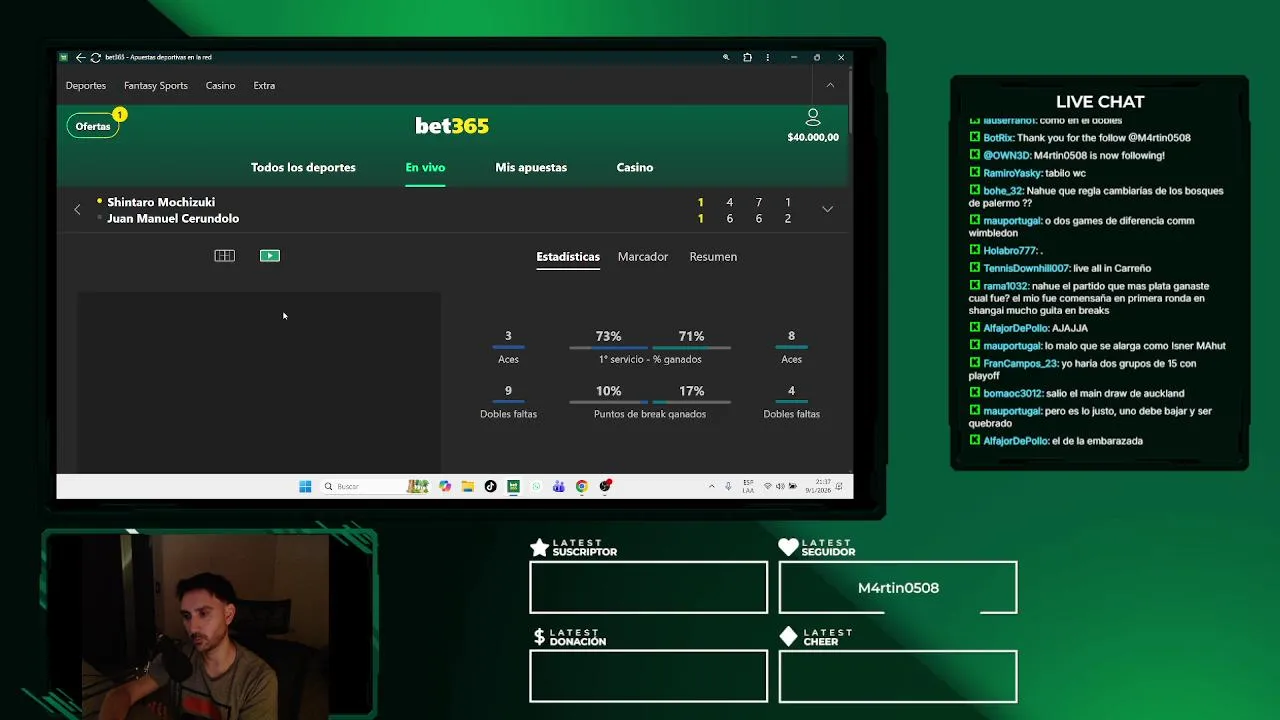Screen dimensions: 1280x720
Task: Go back with the arrow beside the match
Action: 77,210
